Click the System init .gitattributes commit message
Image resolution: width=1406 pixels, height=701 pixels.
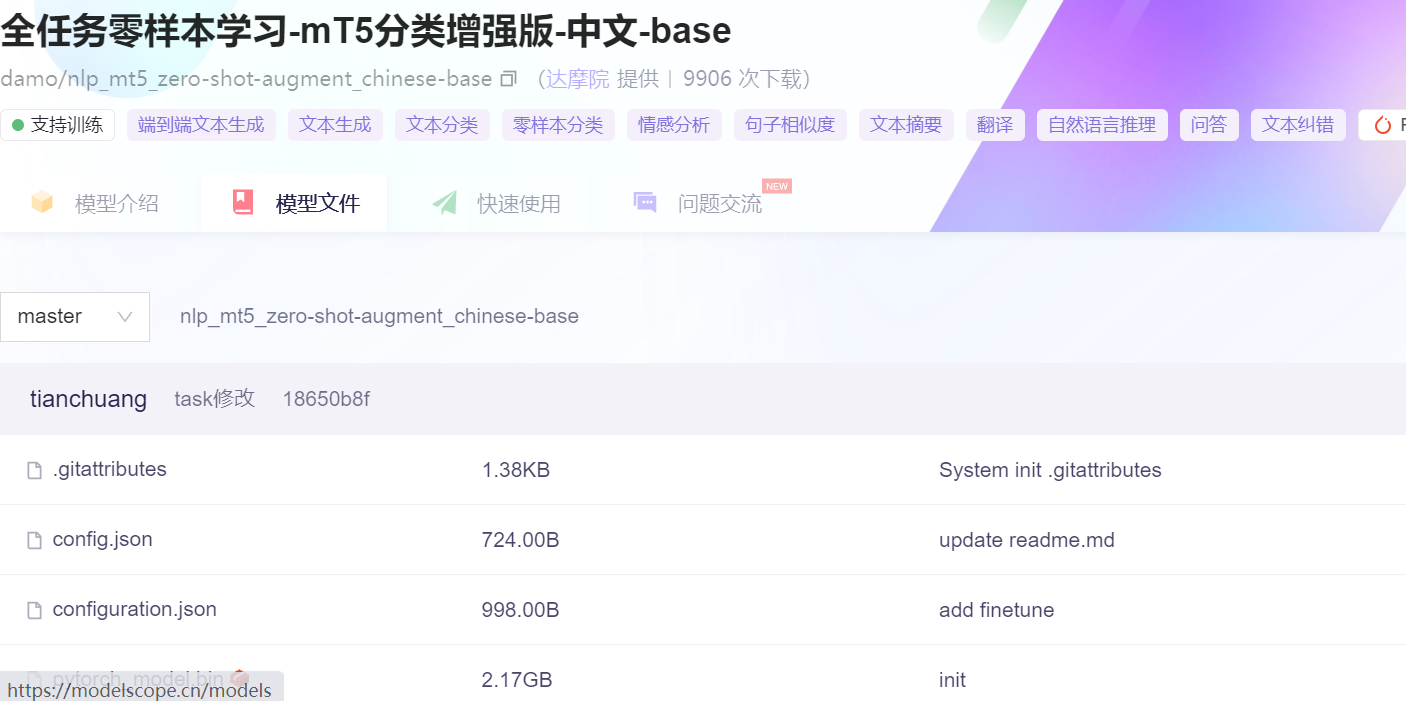[1050, 470]
